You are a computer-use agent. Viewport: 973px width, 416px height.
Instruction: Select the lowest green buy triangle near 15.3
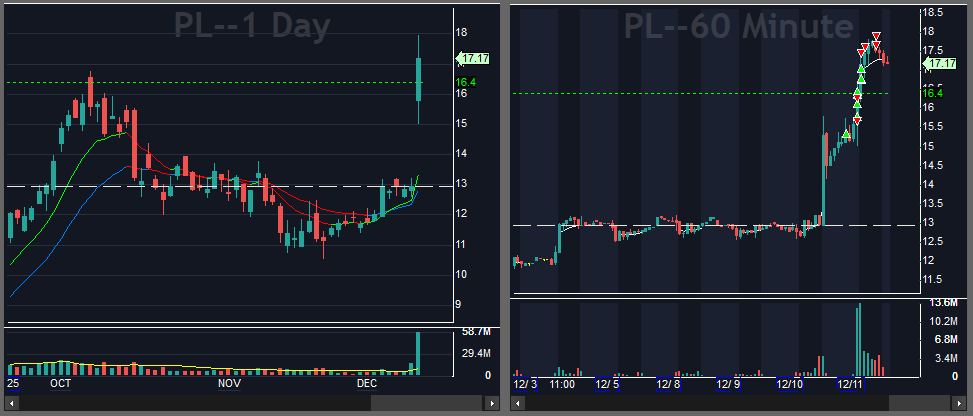[x=846, y=134]
